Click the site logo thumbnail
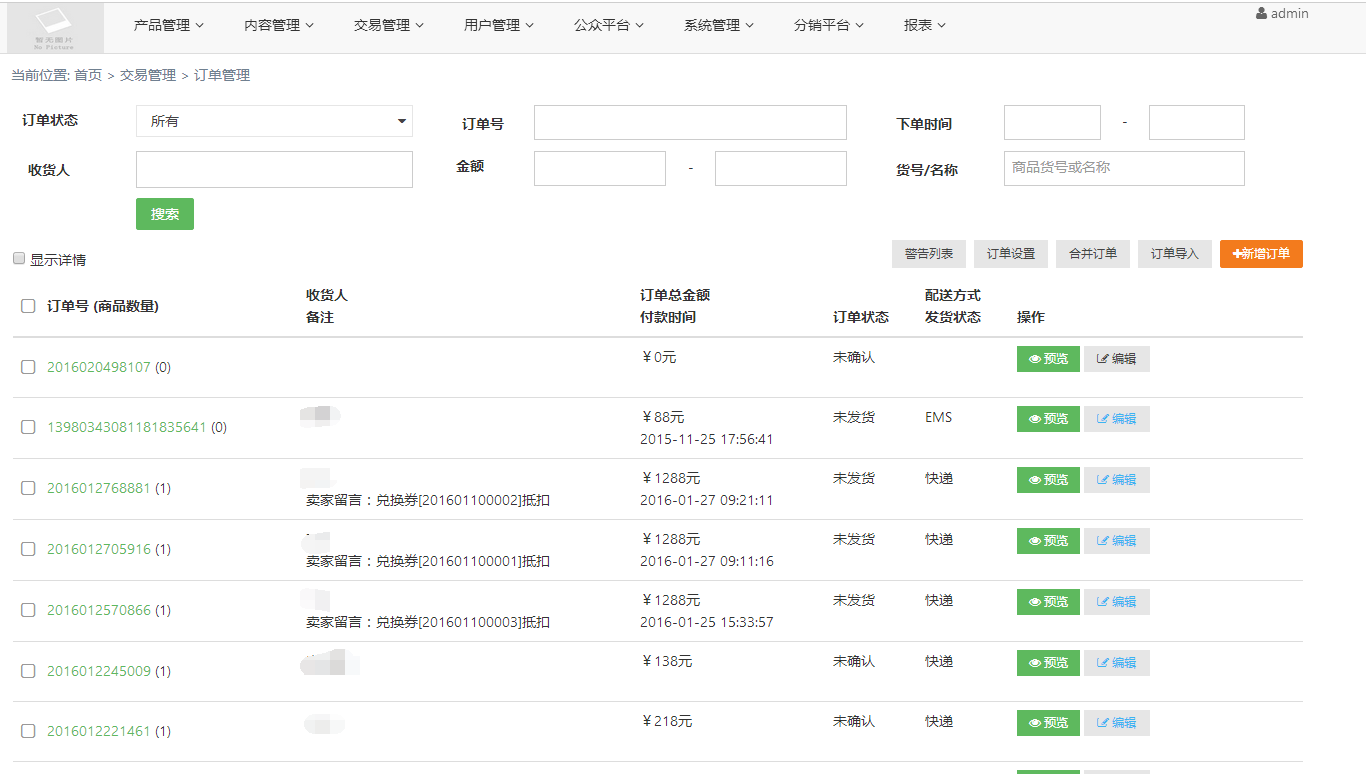 [x=55, y=28]
